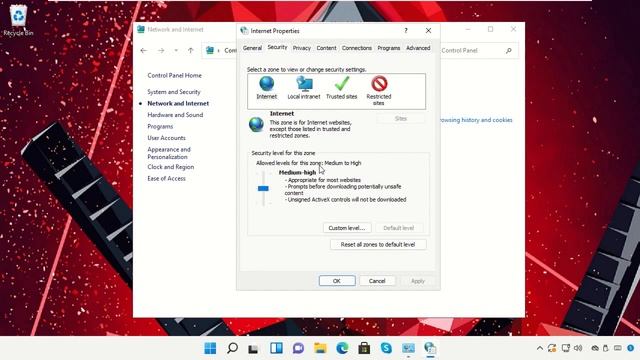Click the security level slider handle
This screenshot has width=640, height=360.
263,188
